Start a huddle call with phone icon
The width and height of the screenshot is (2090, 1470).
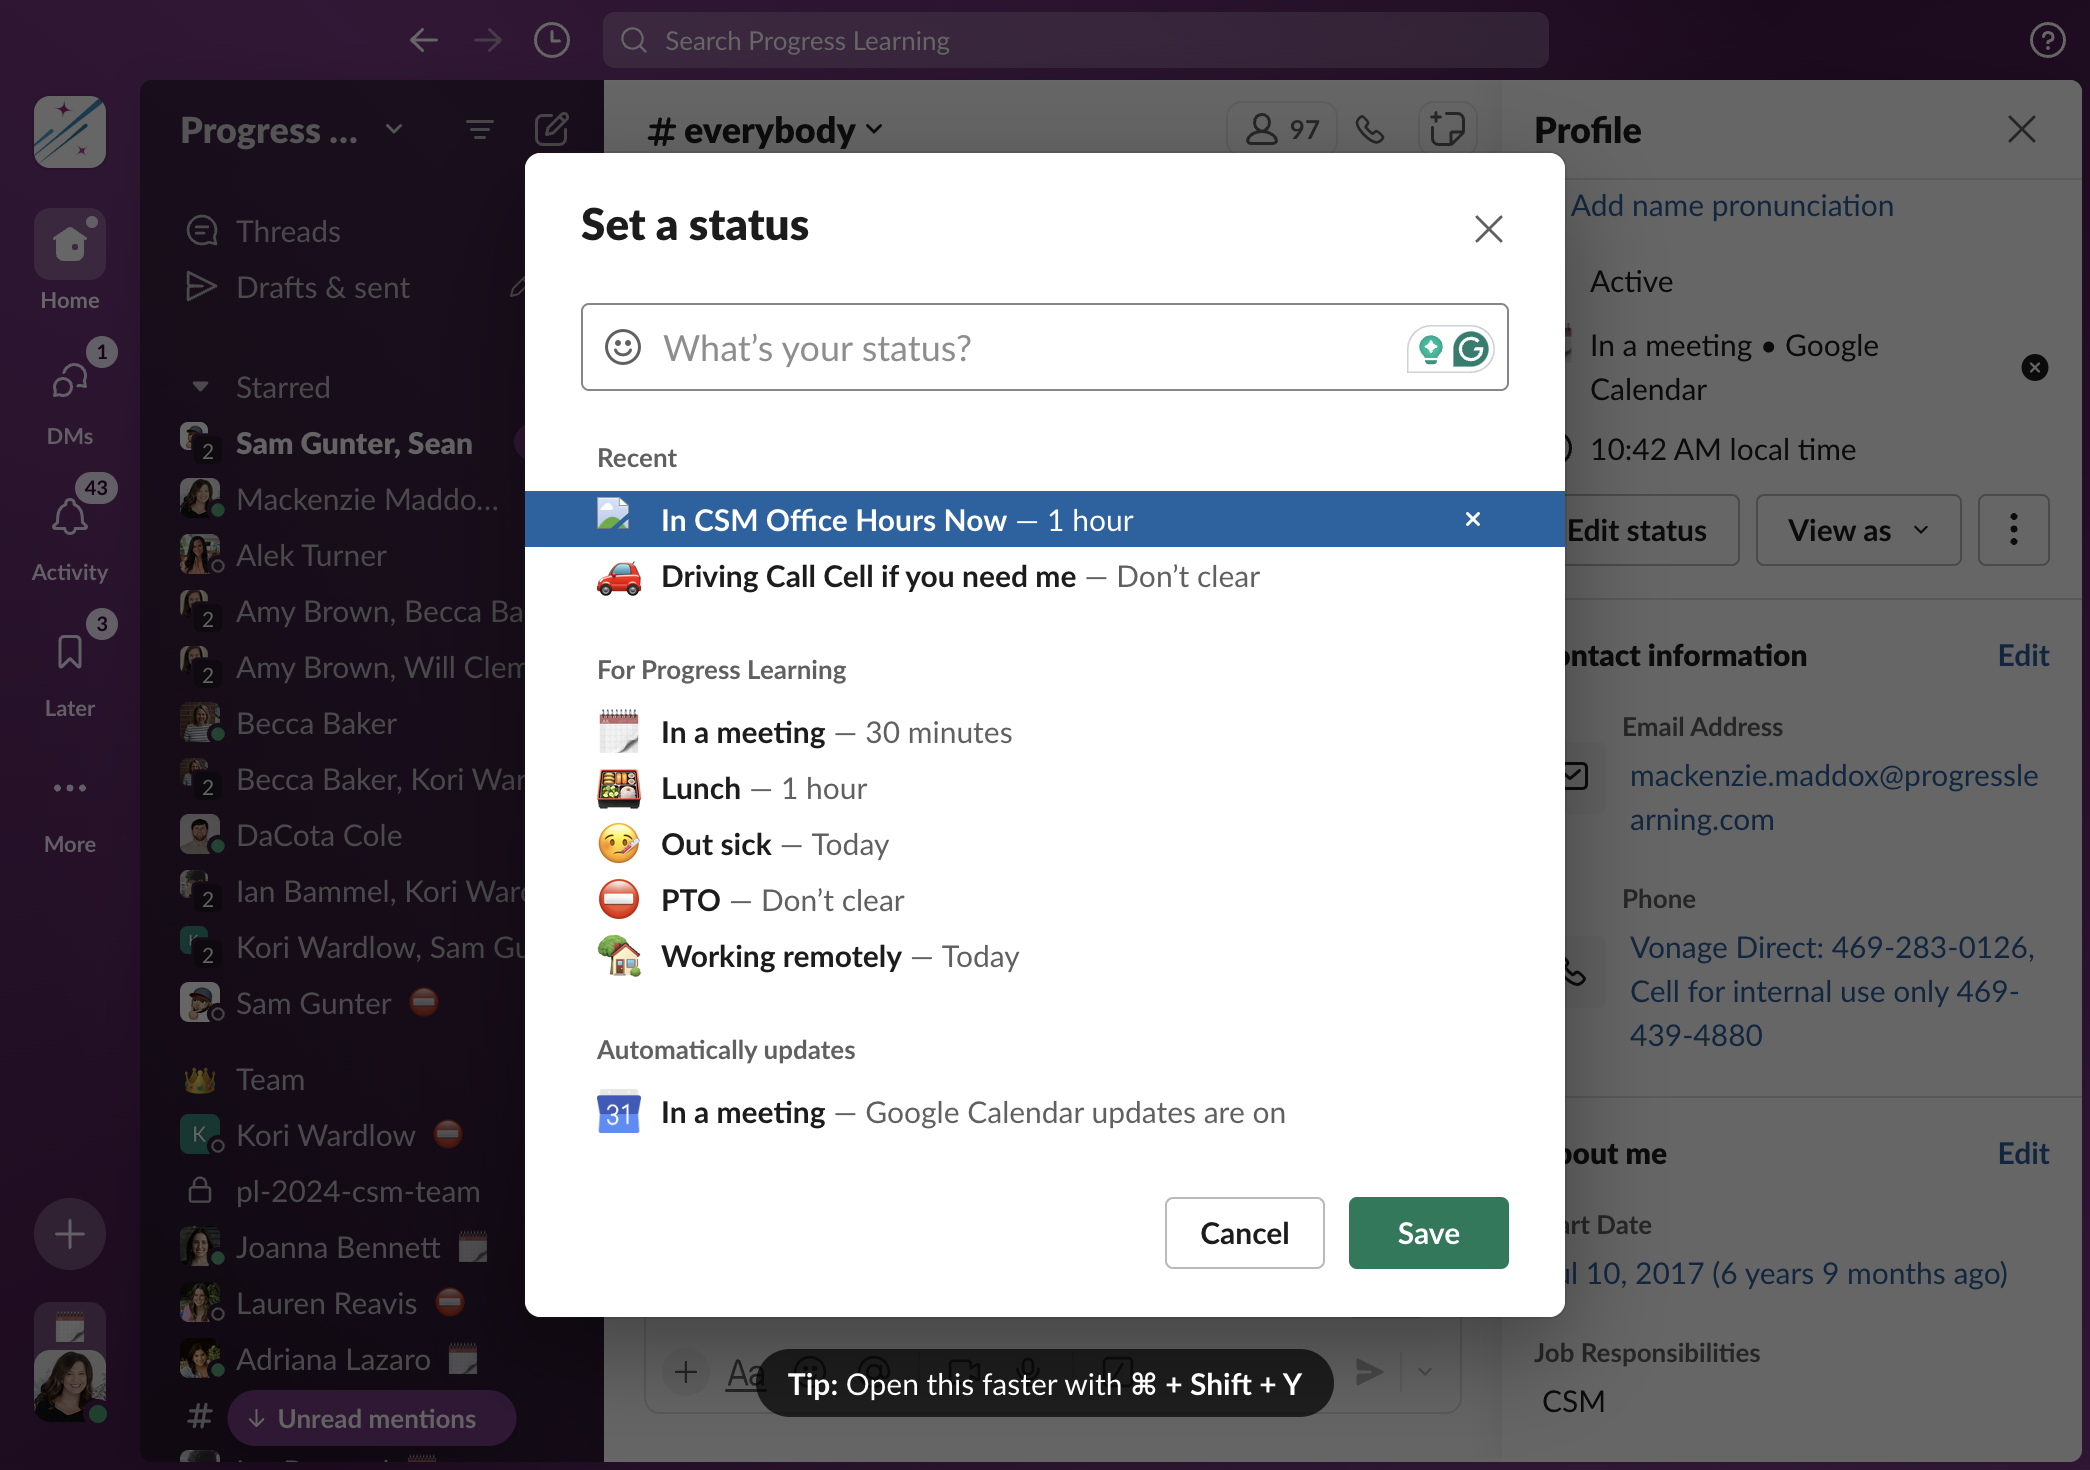tap(1369, 130)
